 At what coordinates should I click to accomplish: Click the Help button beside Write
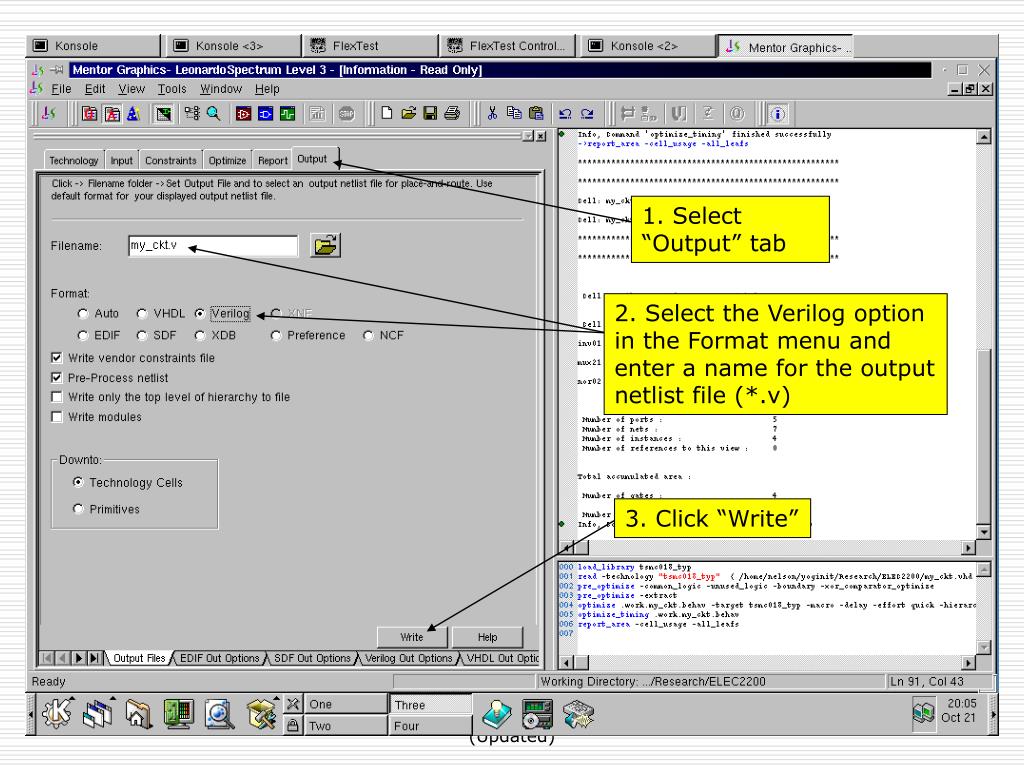point(487,637)
